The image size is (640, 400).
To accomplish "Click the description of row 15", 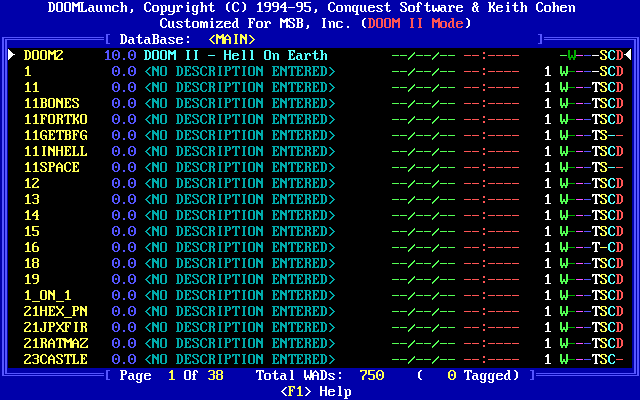I will pos(240,231).
